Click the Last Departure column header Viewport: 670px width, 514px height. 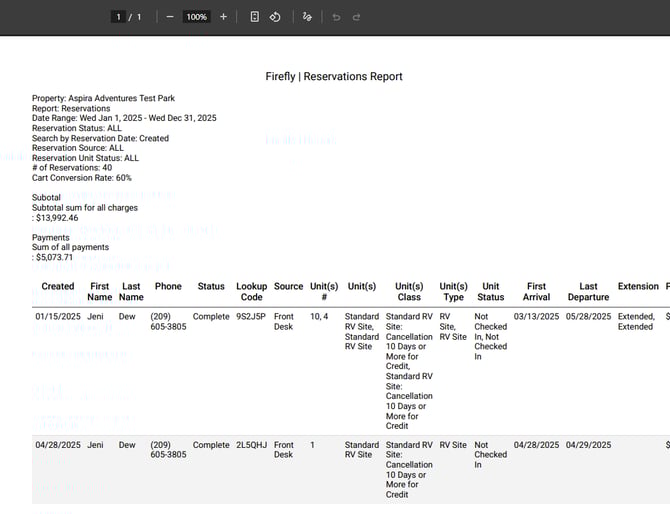(588, 291)
